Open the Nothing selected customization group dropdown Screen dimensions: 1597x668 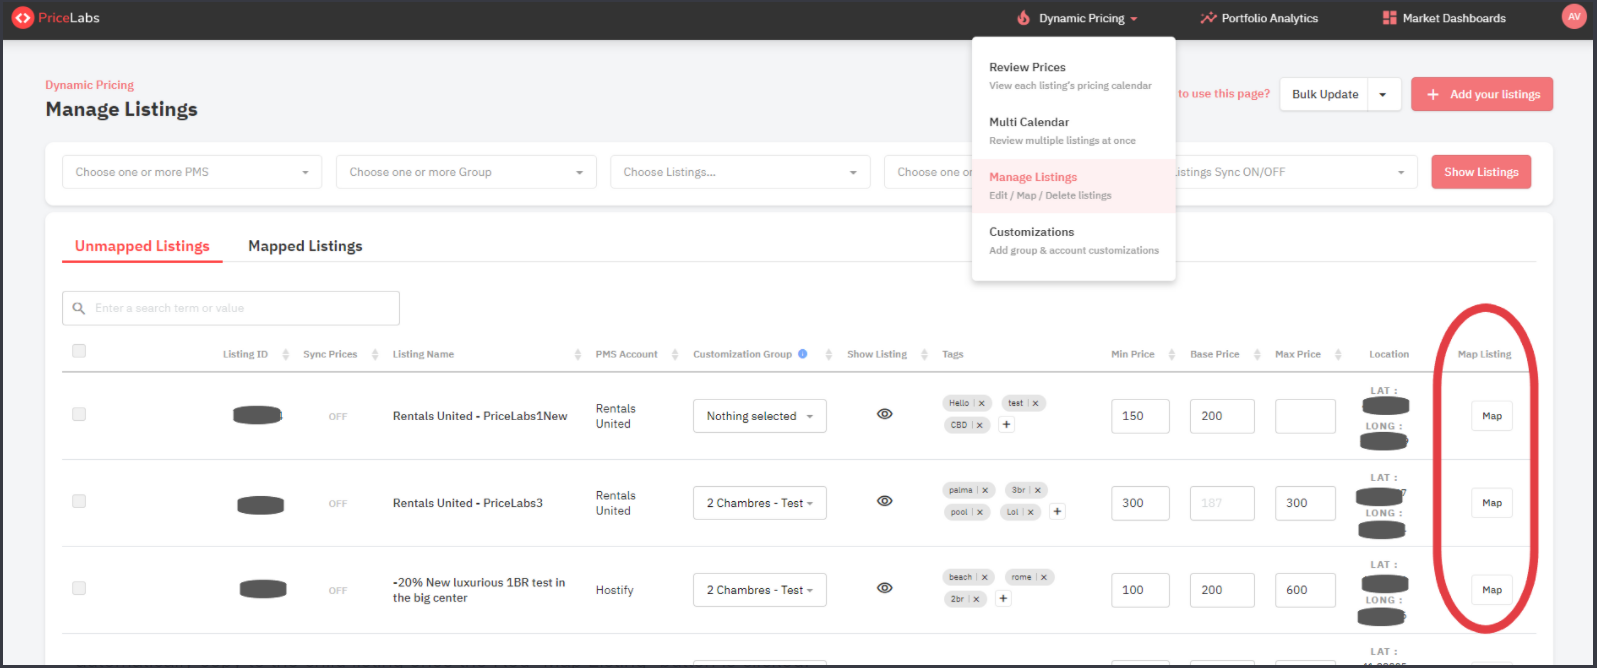pyautogui.click(x=760, y=416)
